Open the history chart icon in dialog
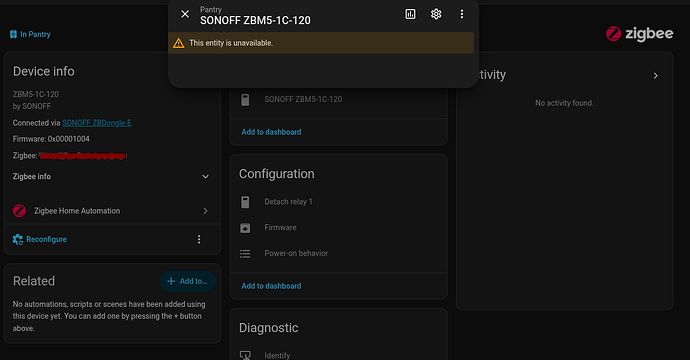Viewport: 690px width, 360px height. (410, 14)
